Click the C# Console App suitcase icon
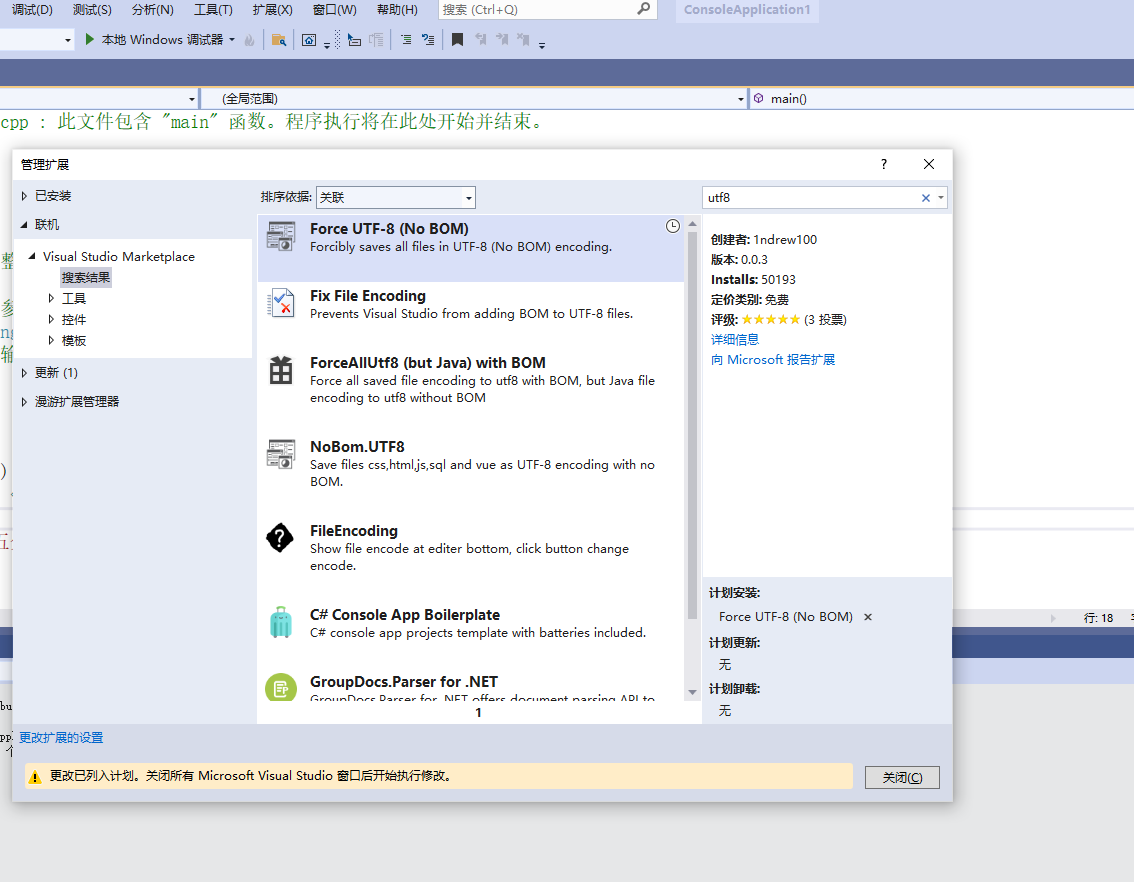 281,622
